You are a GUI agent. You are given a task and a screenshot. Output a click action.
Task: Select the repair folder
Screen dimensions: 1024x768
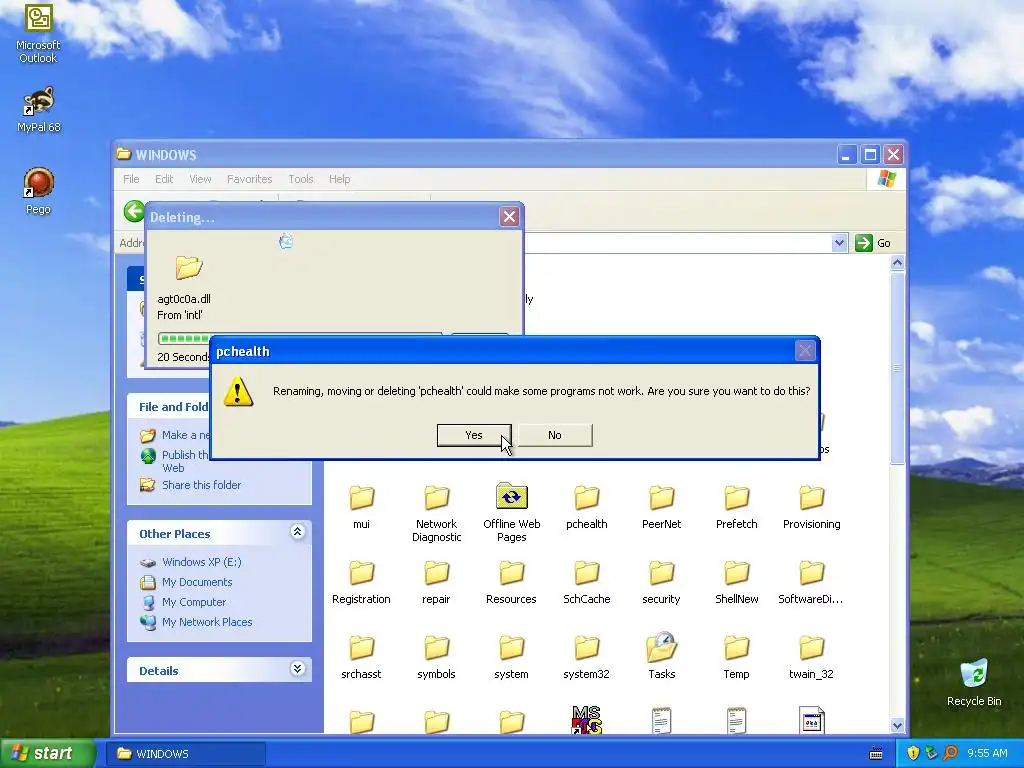pyautogui.click(x=436, y=582)
